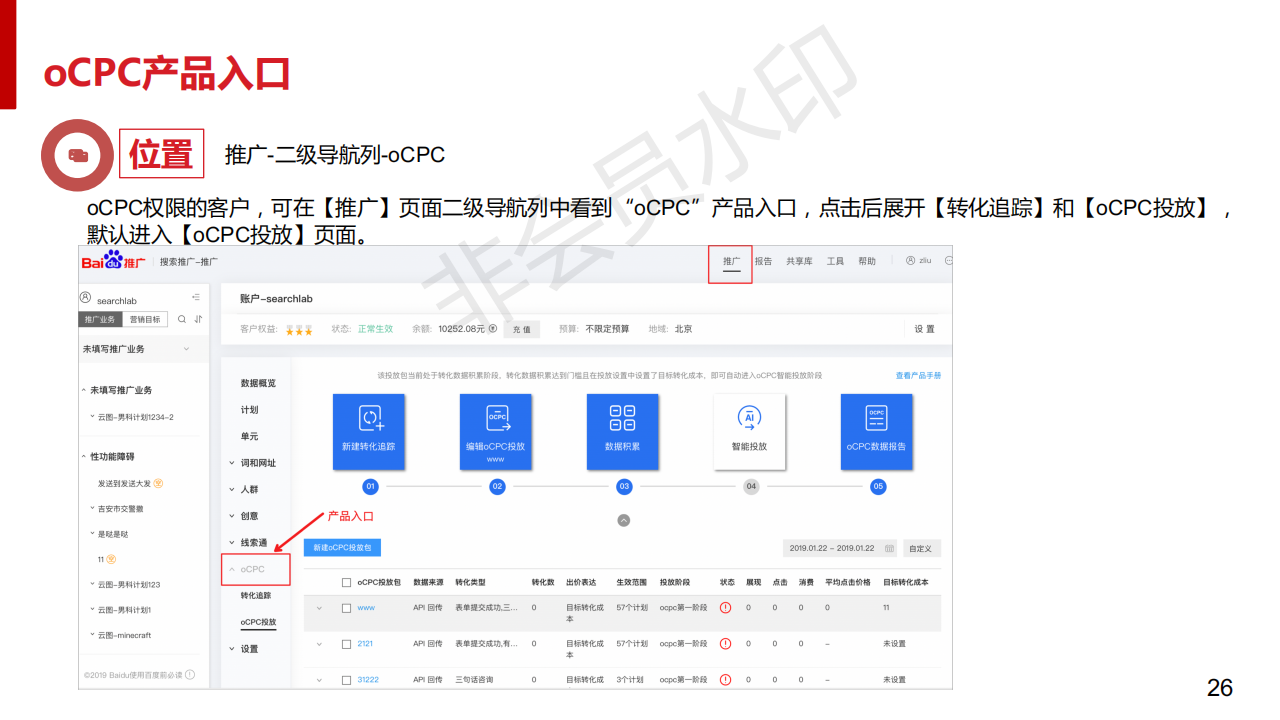
Task: Switch to the 推广 top navigation tab
Action: [x=731, y=261]
